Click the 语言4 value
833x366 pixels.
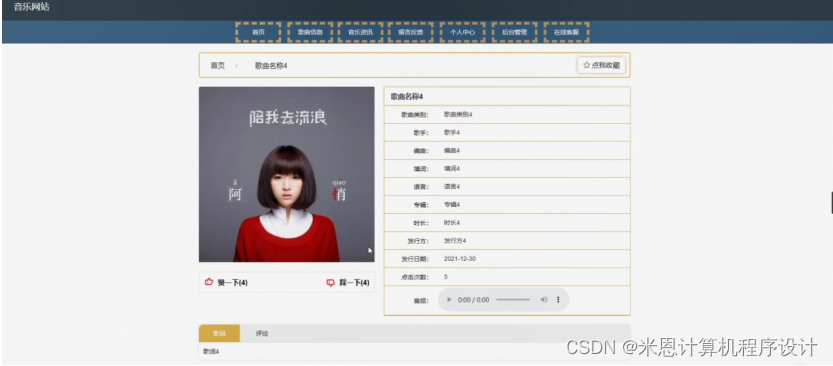pyautogui.click(x=452, y=187)
